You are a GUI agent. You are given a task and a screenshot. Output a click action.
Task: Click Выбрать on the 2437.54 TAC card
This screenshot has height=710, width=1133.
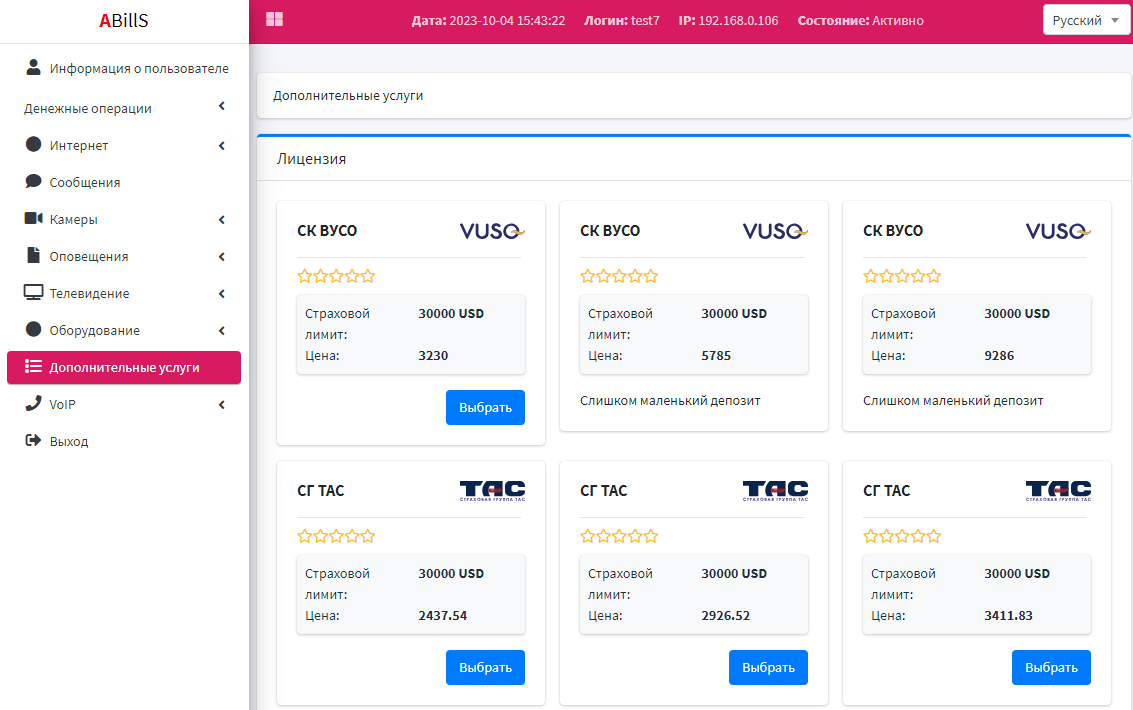(486, 667)
